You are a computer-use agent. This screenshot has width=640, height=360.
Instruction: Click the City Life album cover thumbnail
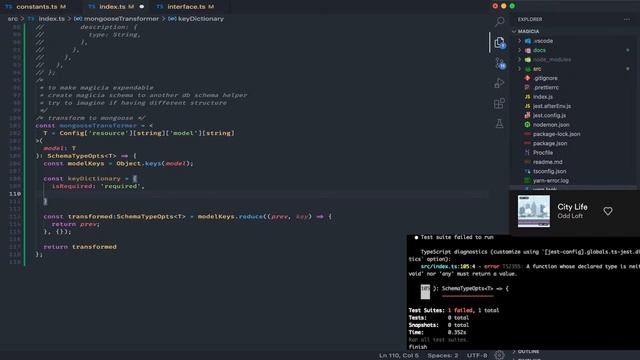click(x=534, y=211)
